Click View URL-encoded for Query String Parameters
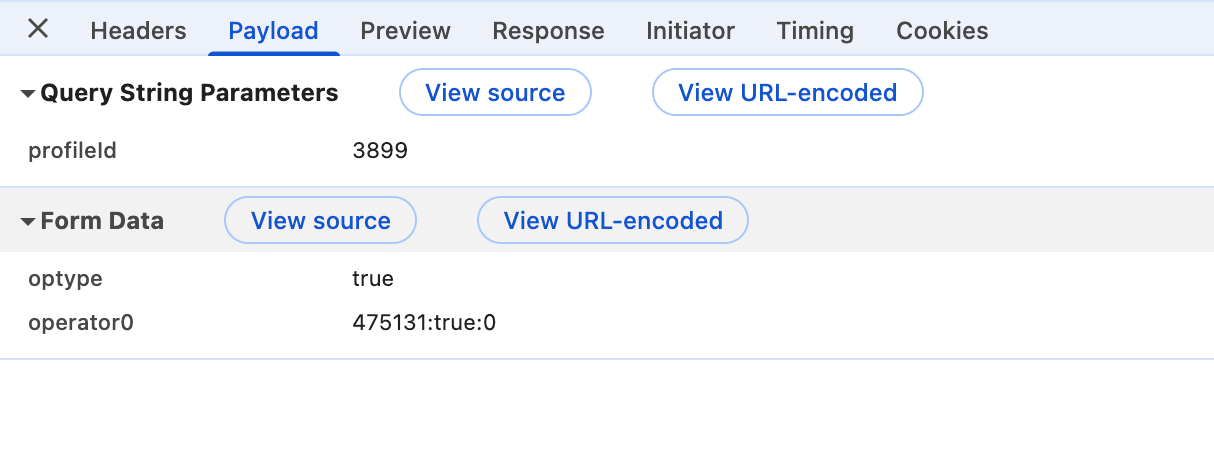This screenshot has height=458, width=1214. (787, 93)
